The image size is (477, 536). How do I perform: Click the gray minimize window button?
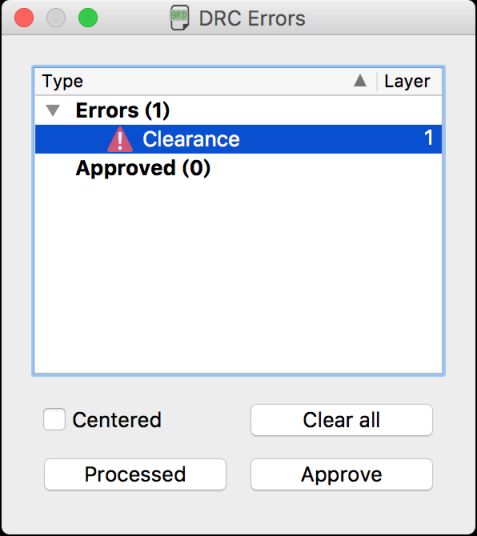(56, 18)
